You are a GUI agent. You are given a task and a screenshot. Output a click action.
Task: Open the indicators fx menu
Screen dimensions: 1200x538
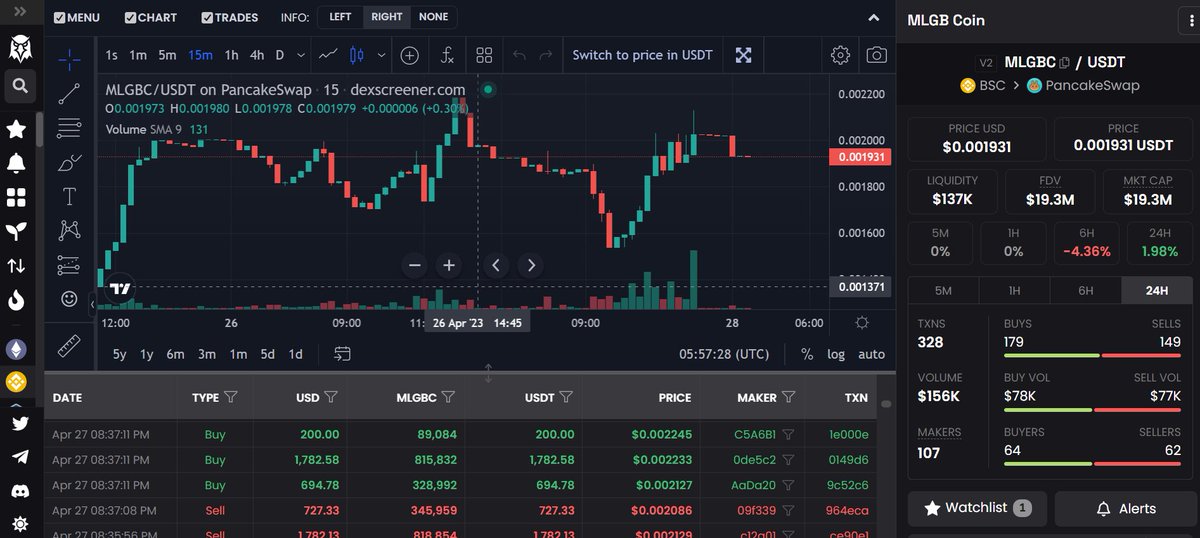pyautogui.click(x=448, y=55)
